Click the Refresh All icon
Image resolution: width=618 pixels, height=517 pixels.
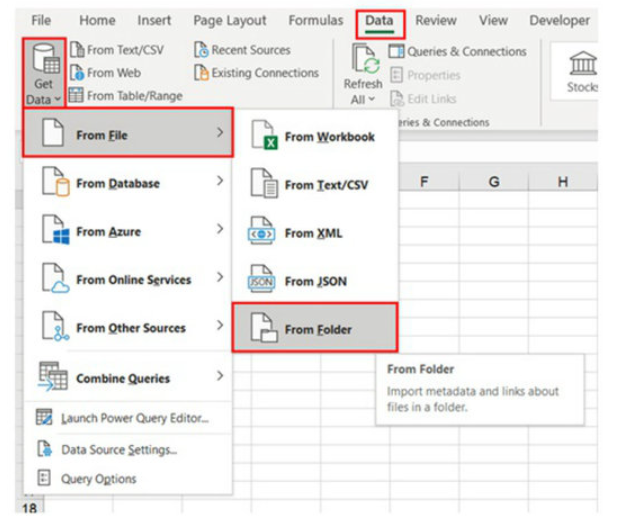pyautogui.click(x=366, y=58)
